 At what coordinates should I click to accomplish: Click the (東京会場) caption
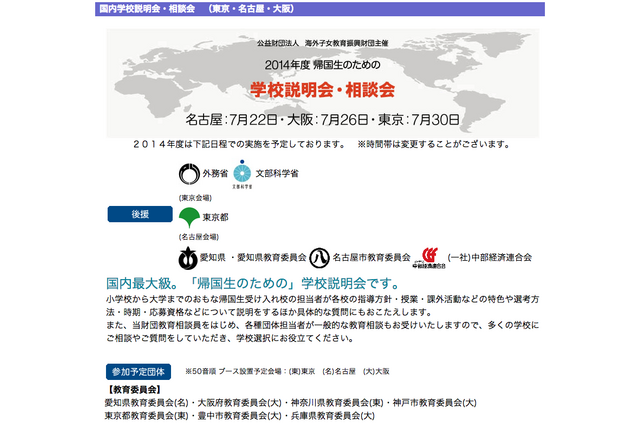[195, 198]
